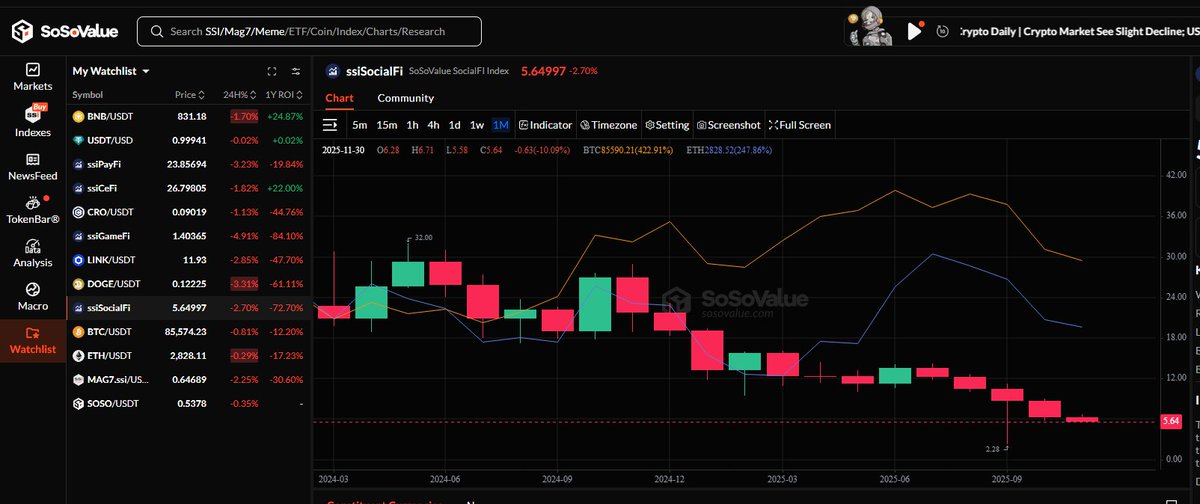Open the Analysis sidebar section
The height and width of the screenshot is (504, 1200).
(33, 253)
